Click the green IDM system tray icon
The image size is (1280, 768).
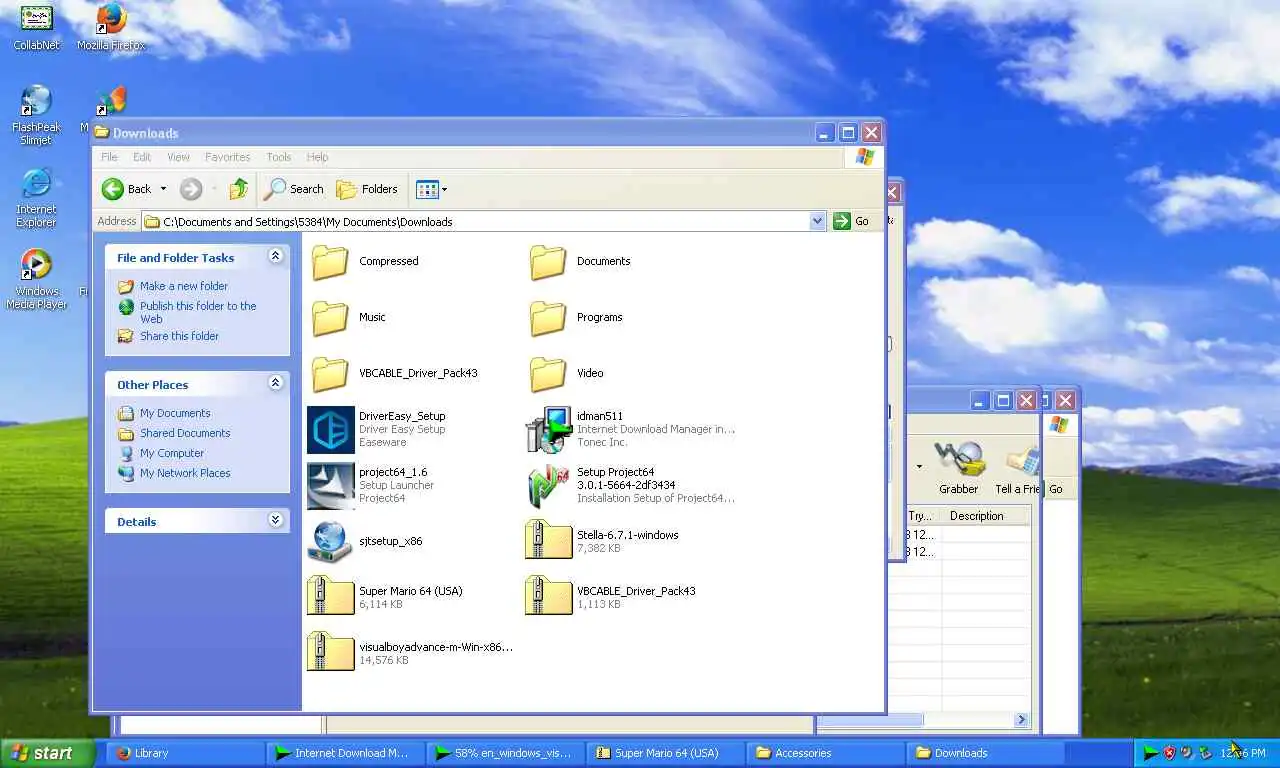(1150, 753)
